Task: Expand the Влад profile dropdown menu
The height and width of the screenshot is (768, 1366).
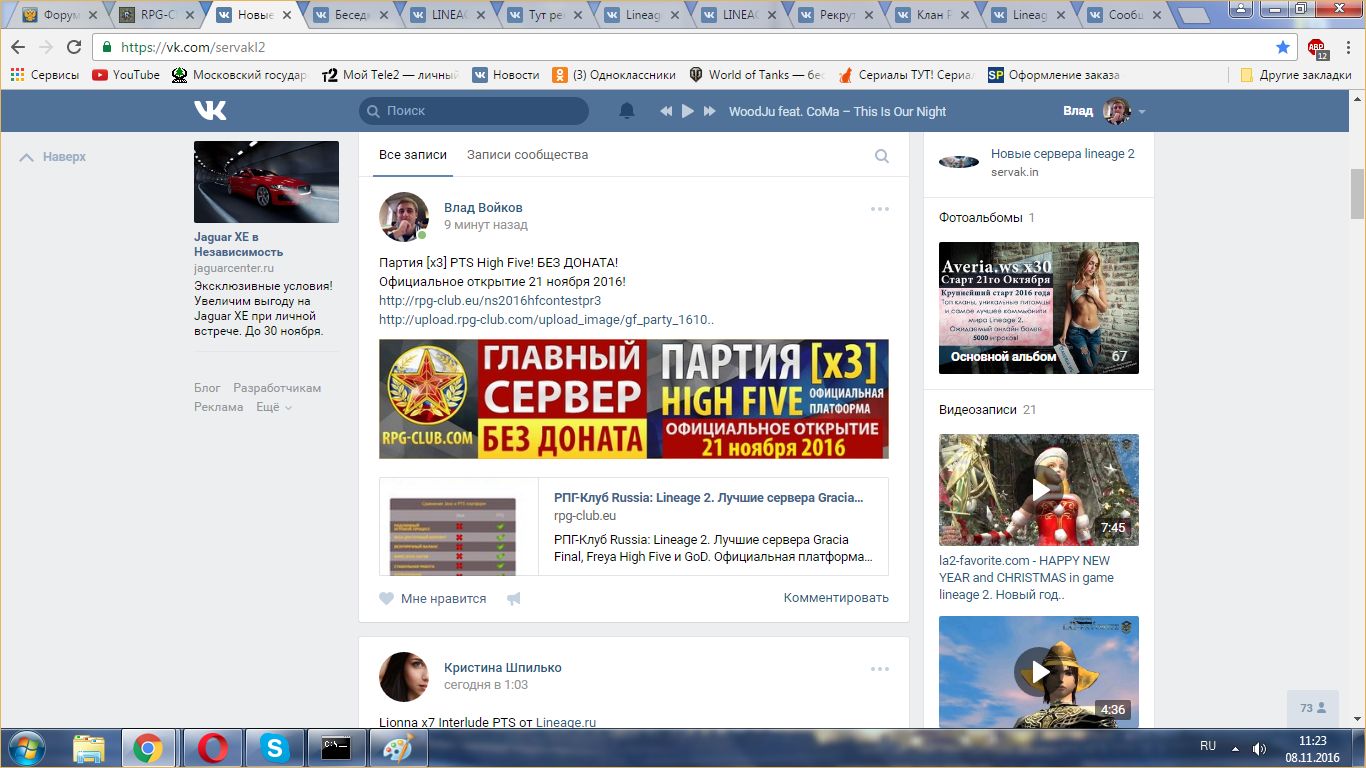Action: tap(1142, 111)
